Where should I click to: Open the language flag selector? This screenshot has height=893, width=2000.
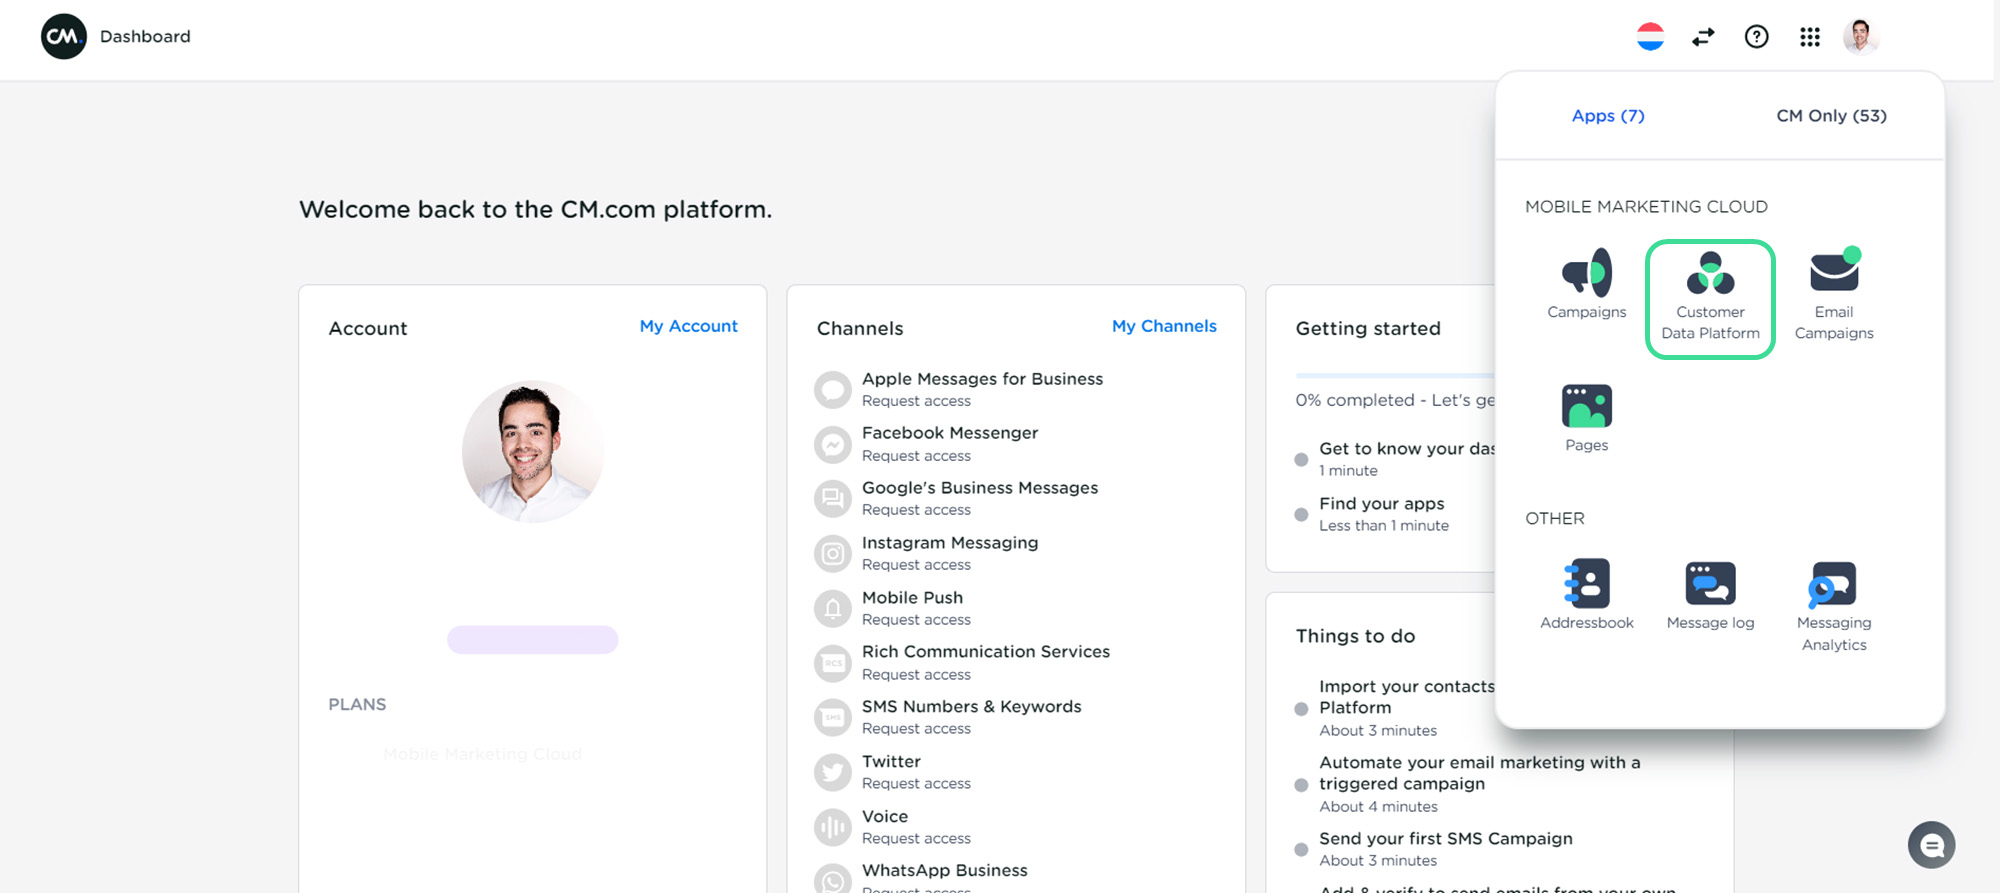pos(1650,37)
